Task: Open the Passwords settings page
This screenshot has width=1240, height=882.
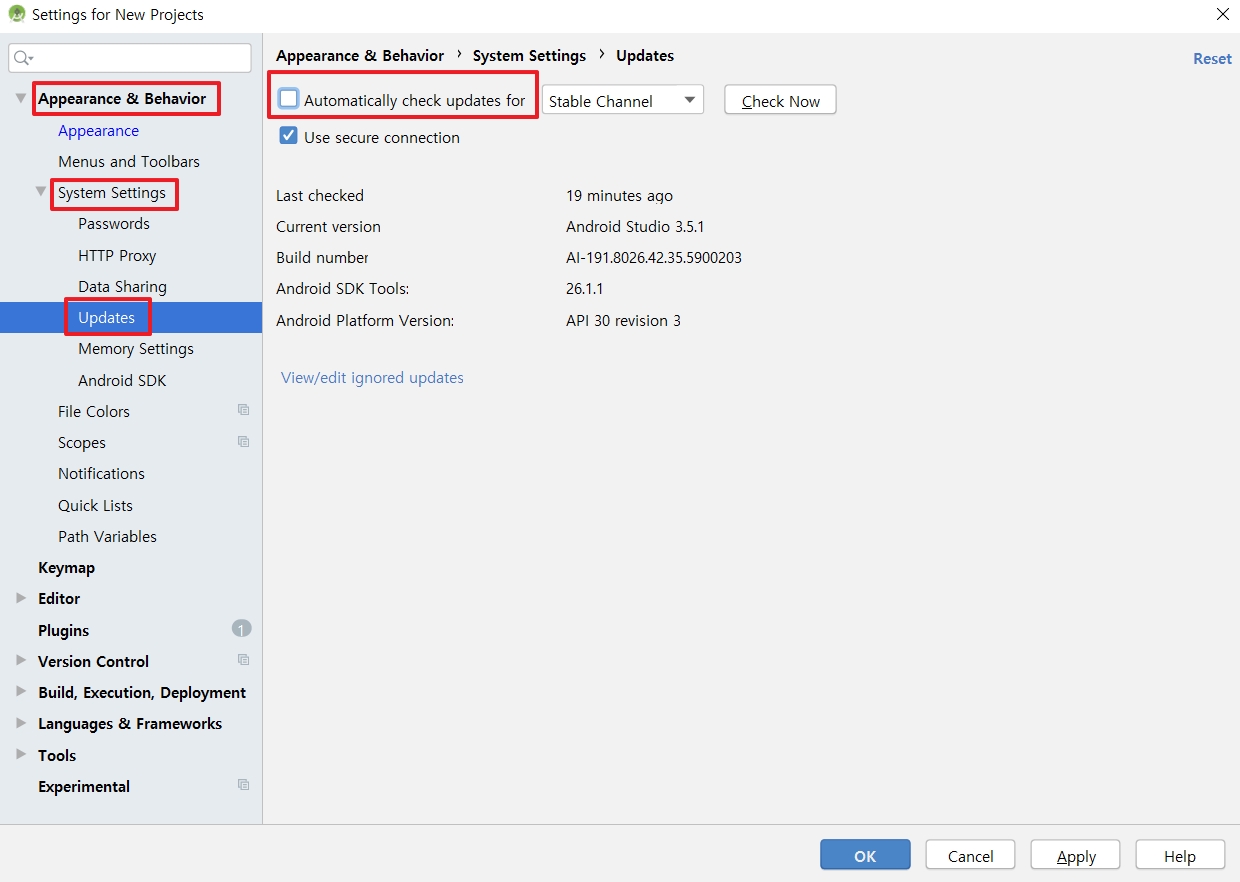Action: click(x=114, y=223)
